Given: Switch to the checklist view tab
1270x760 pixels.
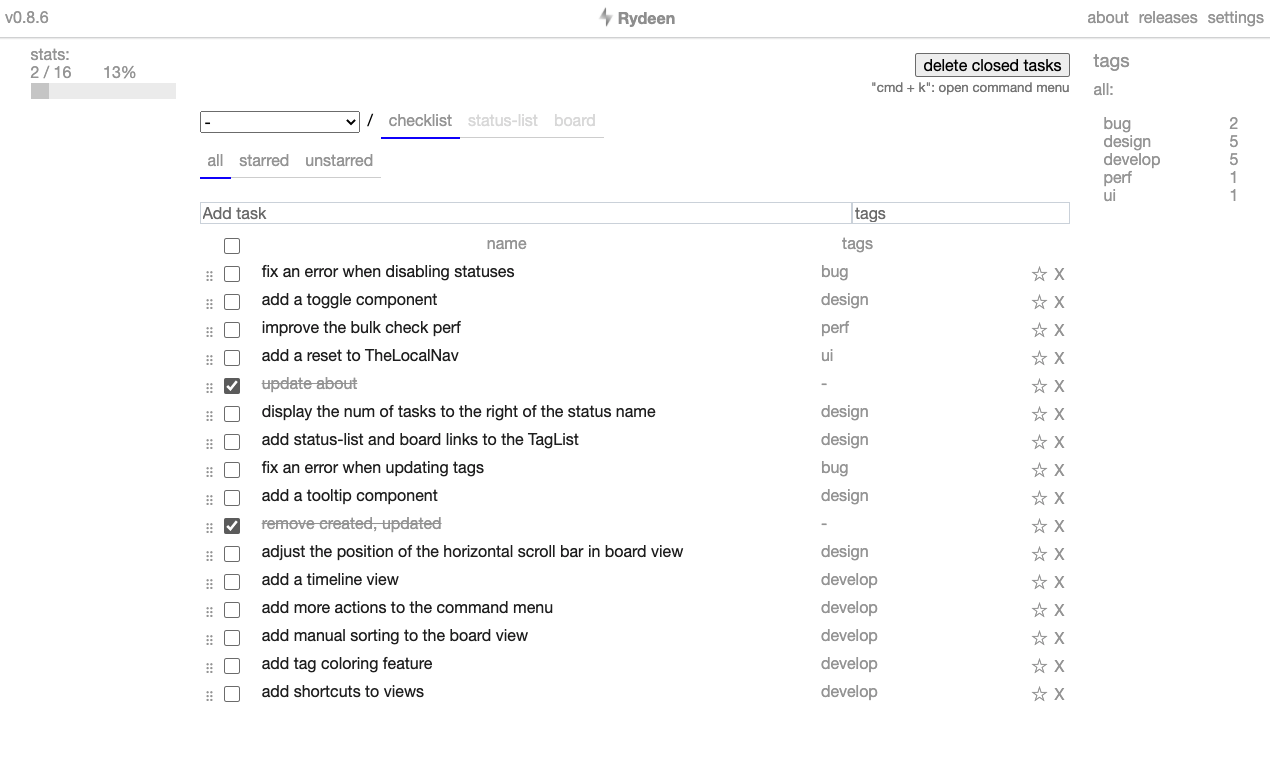Looking at the screenshot, I should click(x=420, y=121).
